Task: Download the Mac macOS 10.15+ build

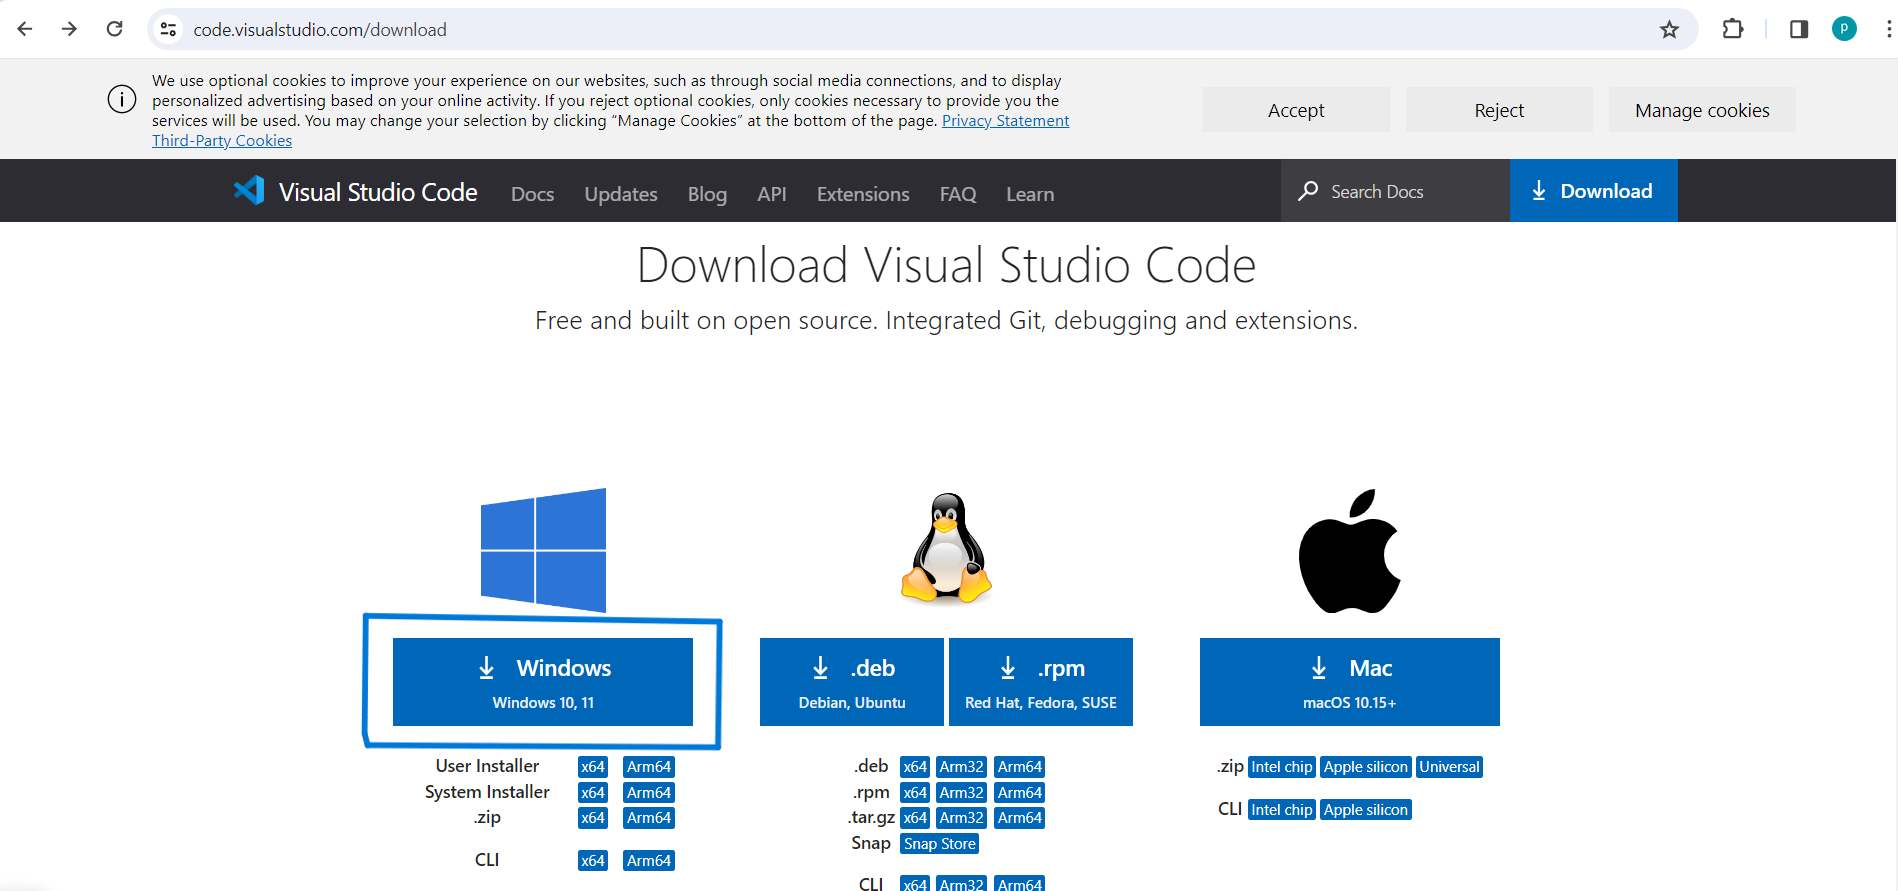Action: coord(1349,682)
